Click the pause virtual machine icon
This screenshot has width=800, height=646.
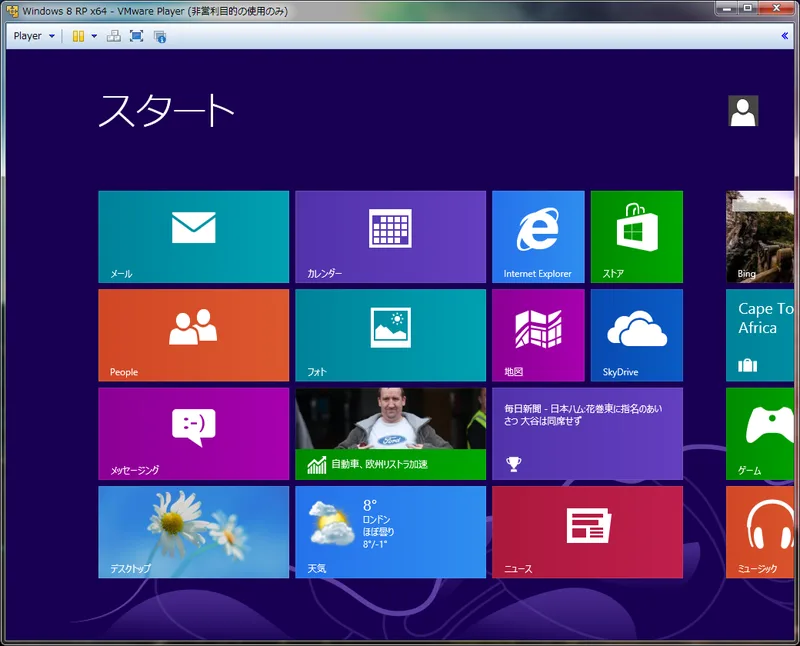(78, 36)
